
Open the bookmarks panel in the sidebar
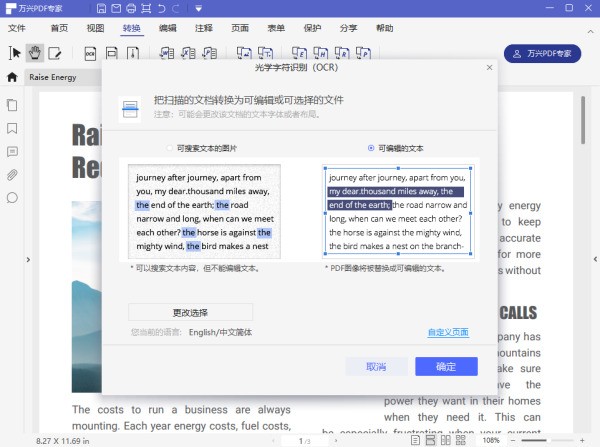tap(12, 128)
